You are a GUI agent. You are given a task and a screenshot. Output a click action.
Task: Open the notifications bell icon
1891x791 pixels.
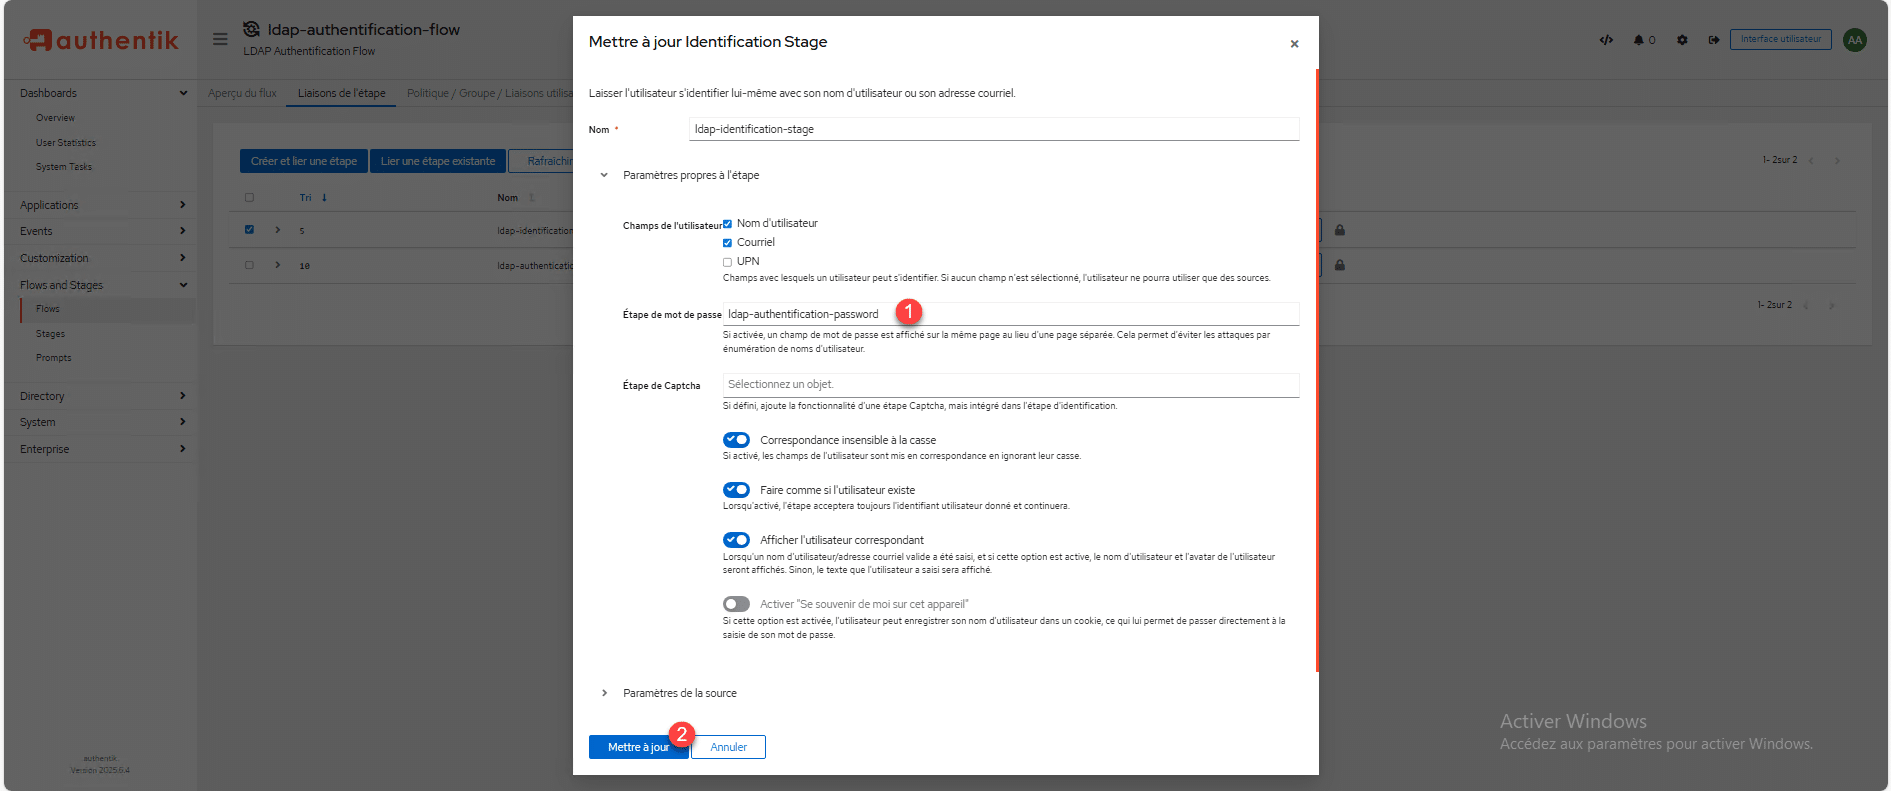pos(1640,40)
